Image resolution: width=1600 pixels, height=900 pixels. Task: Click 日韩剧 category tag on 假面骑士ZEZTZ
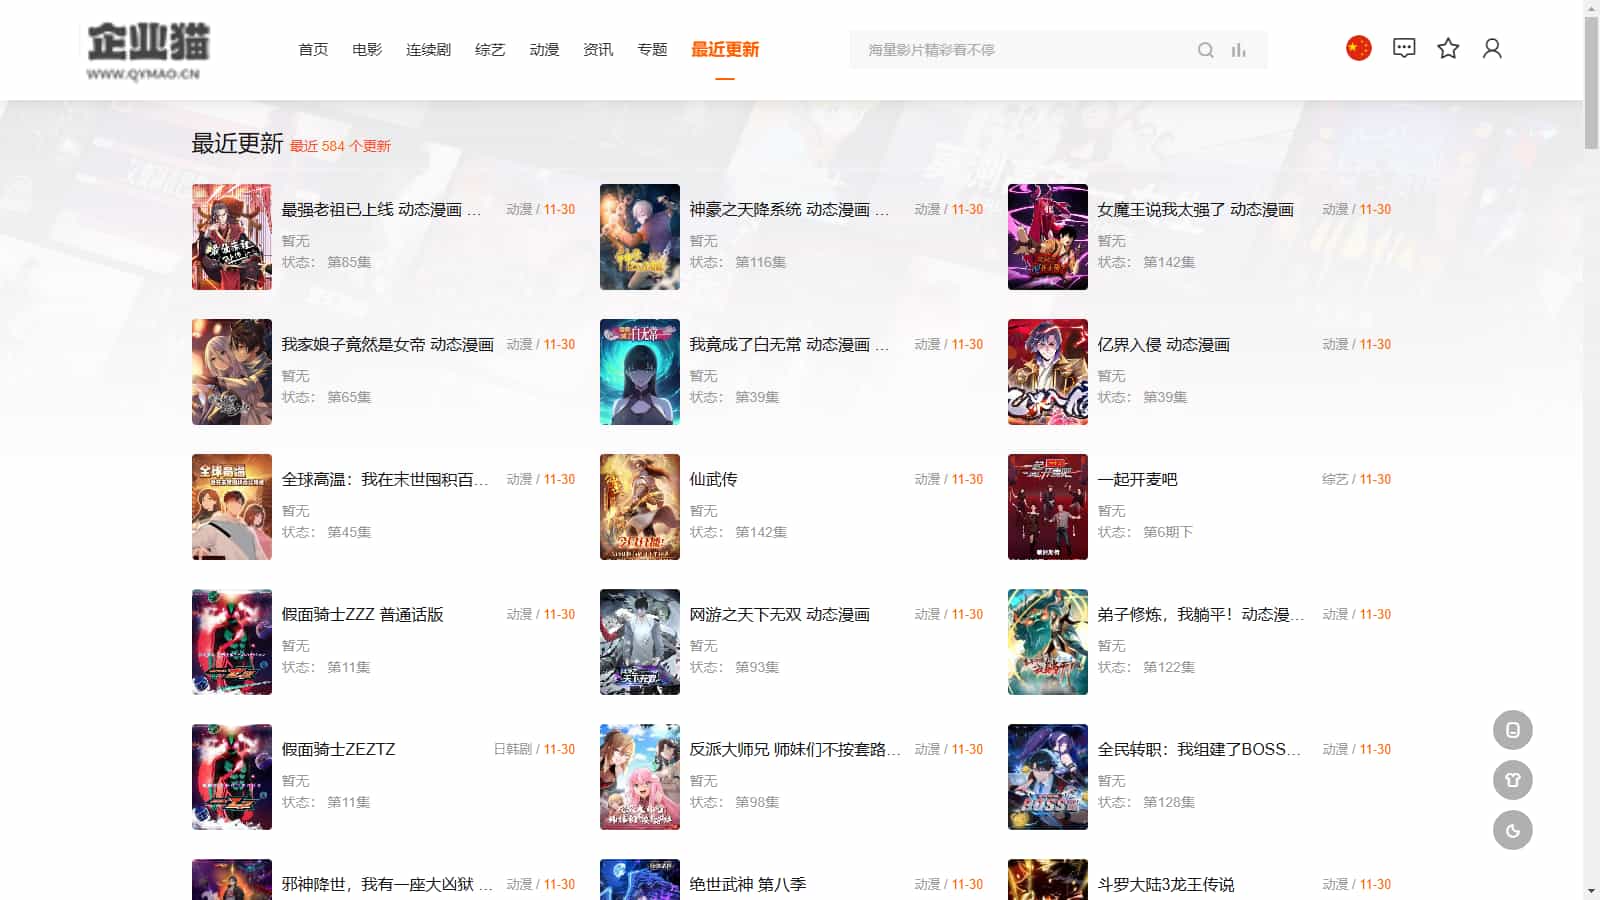513,750
